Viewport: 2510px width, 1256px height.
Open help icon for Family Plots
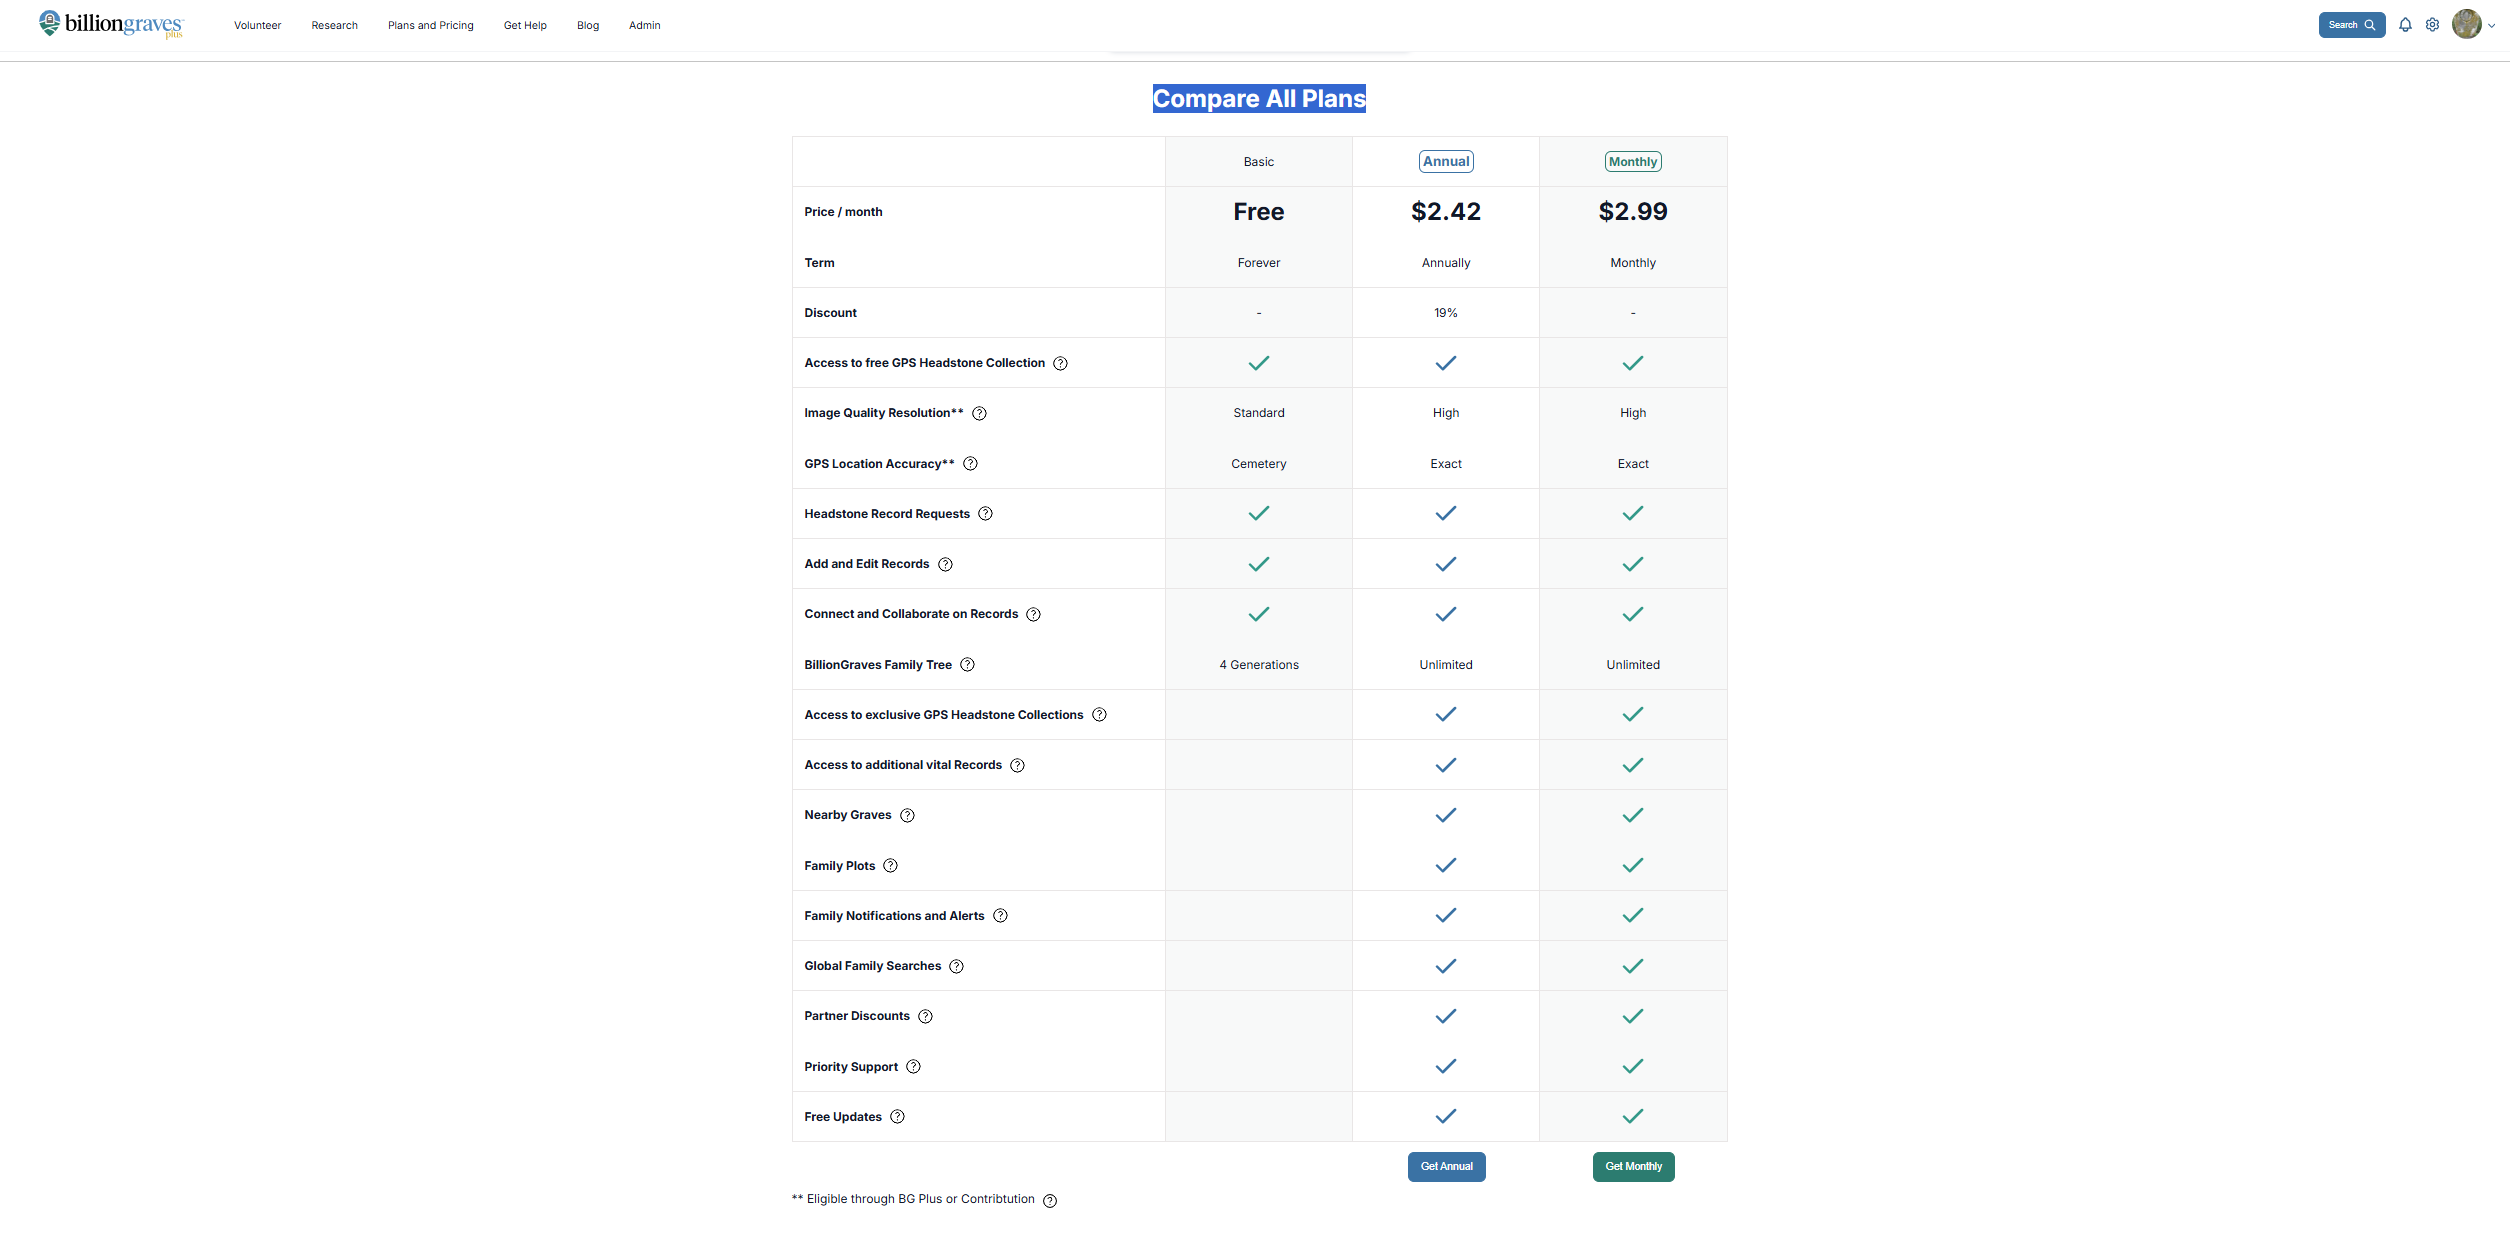tap(890, 866)
